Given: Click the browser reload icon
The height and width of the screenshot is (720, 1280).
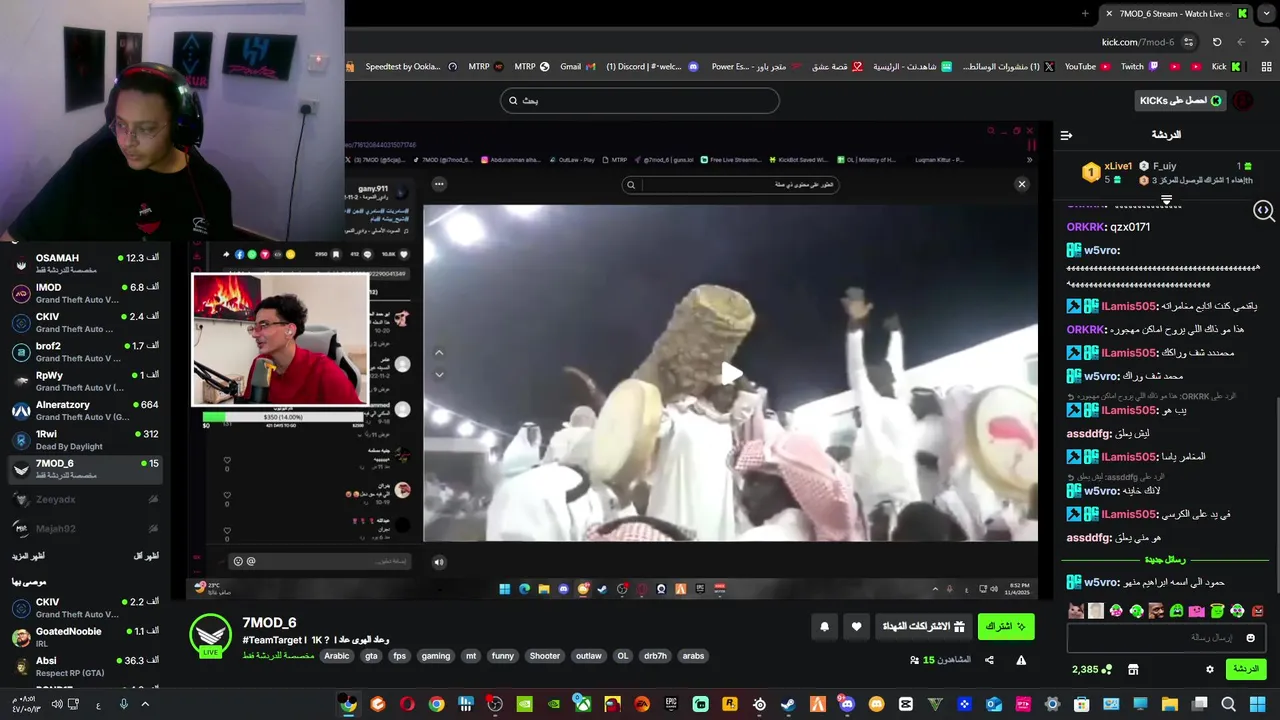Looking at the screenshot, I should pyautogui.click(x=1217, y=42).
